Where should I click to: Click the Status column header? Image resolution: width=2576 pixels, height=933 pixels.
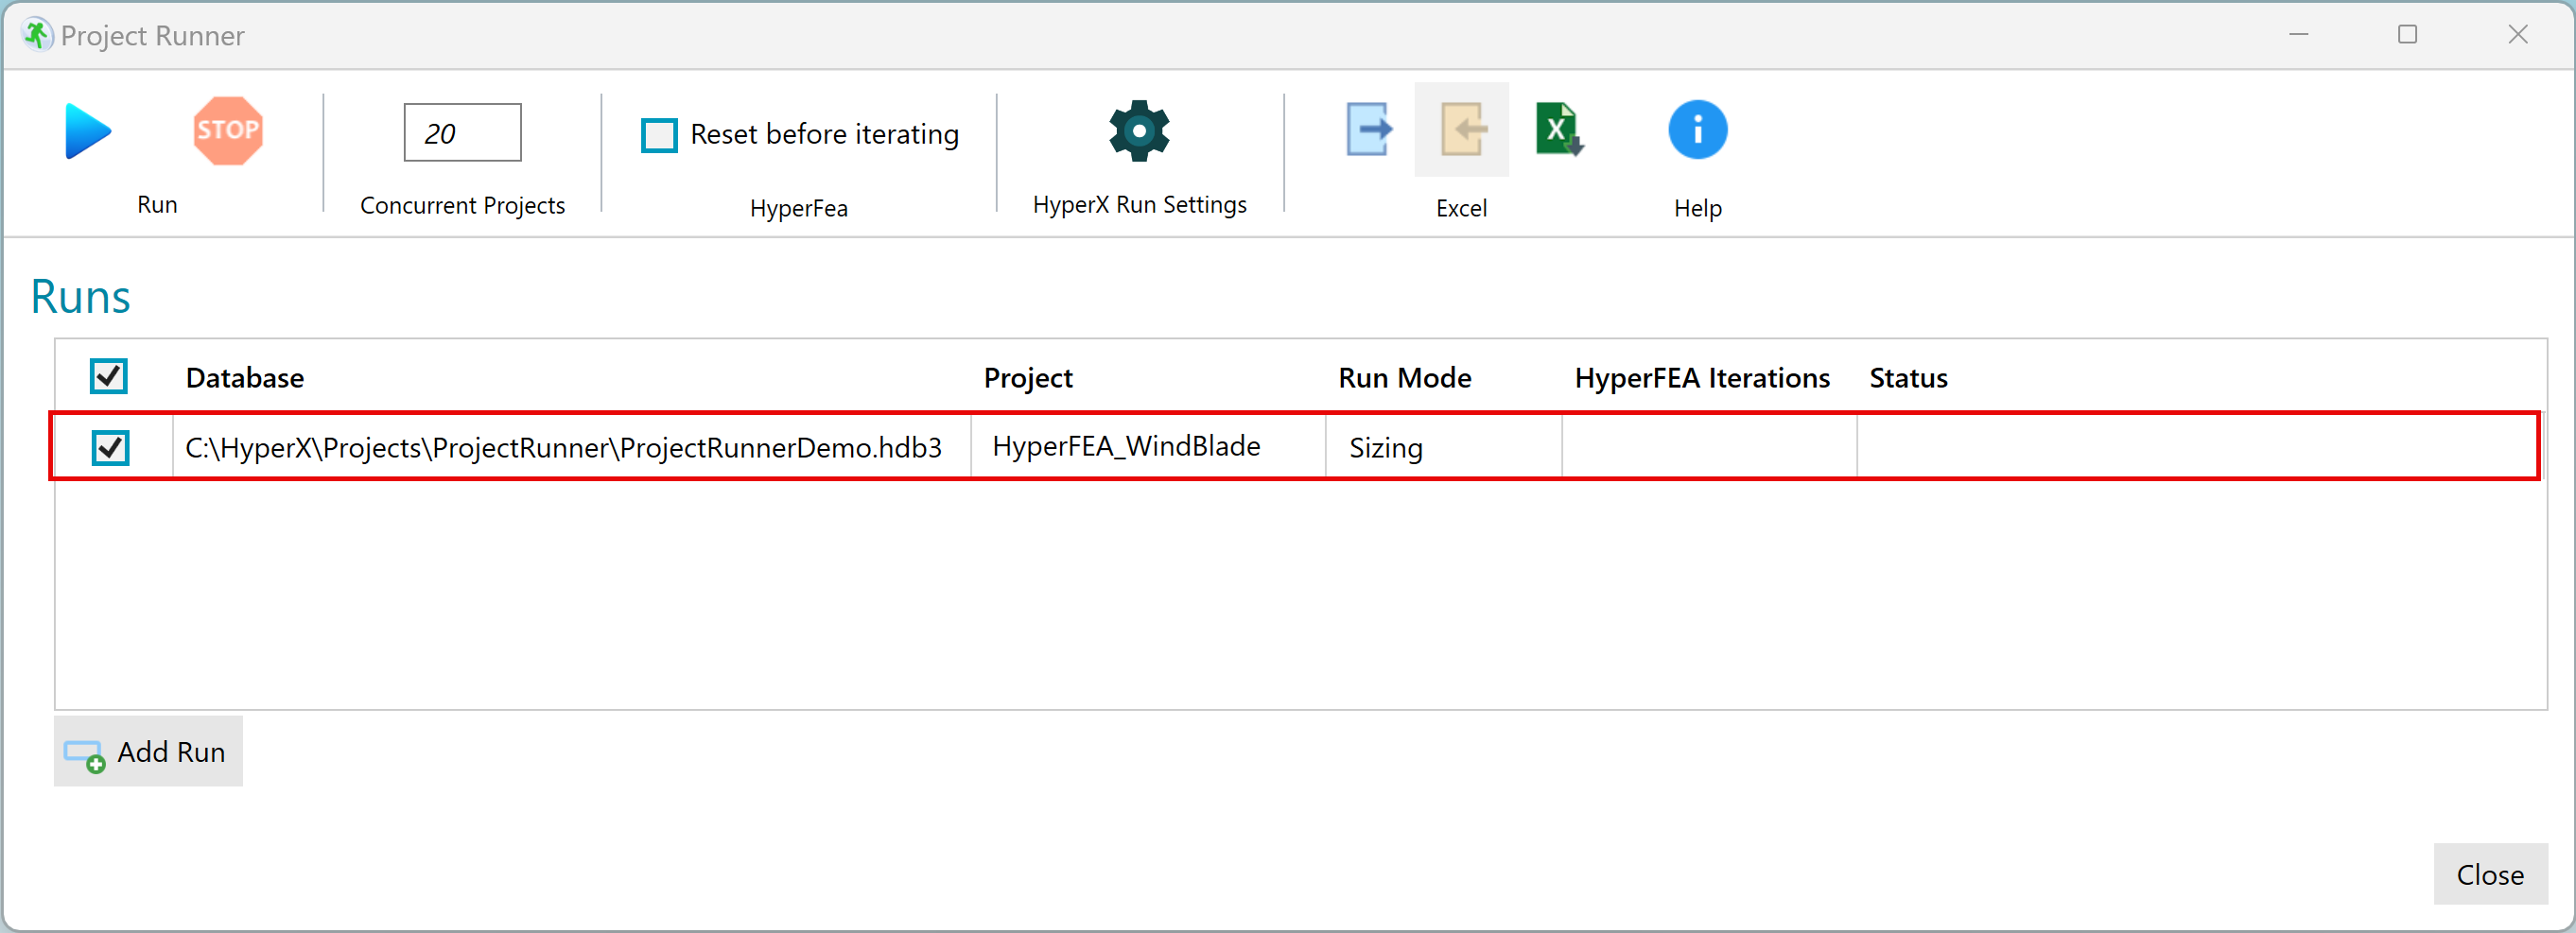[x=1908, y=378]
